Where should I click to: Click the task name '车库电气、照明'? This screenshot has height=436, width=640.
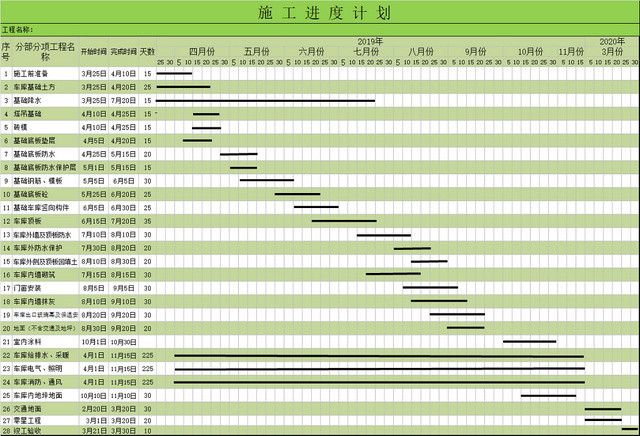(x=38, y=369)
